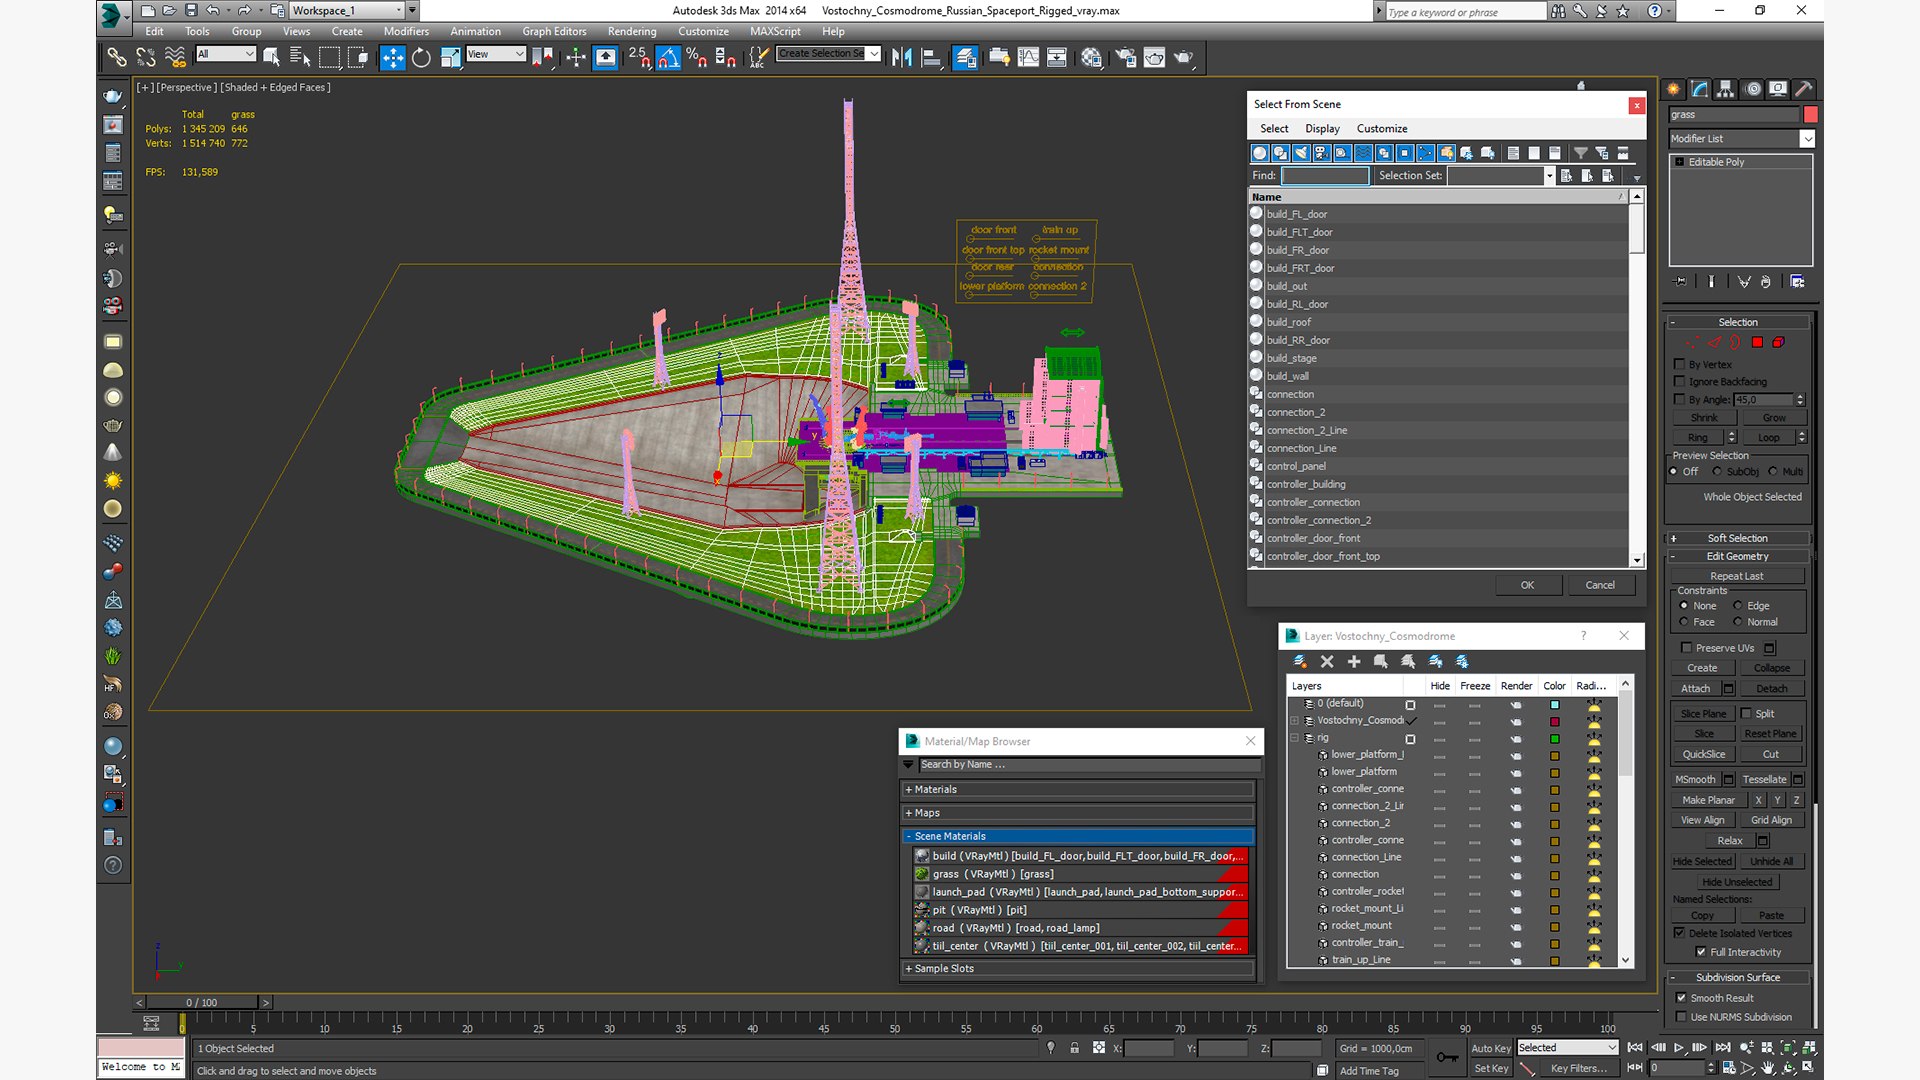The height and width of the screenshot is (1080, 1920).
Task: Toggle the Angle Snap icon
Action: click(x=668, y=57)
